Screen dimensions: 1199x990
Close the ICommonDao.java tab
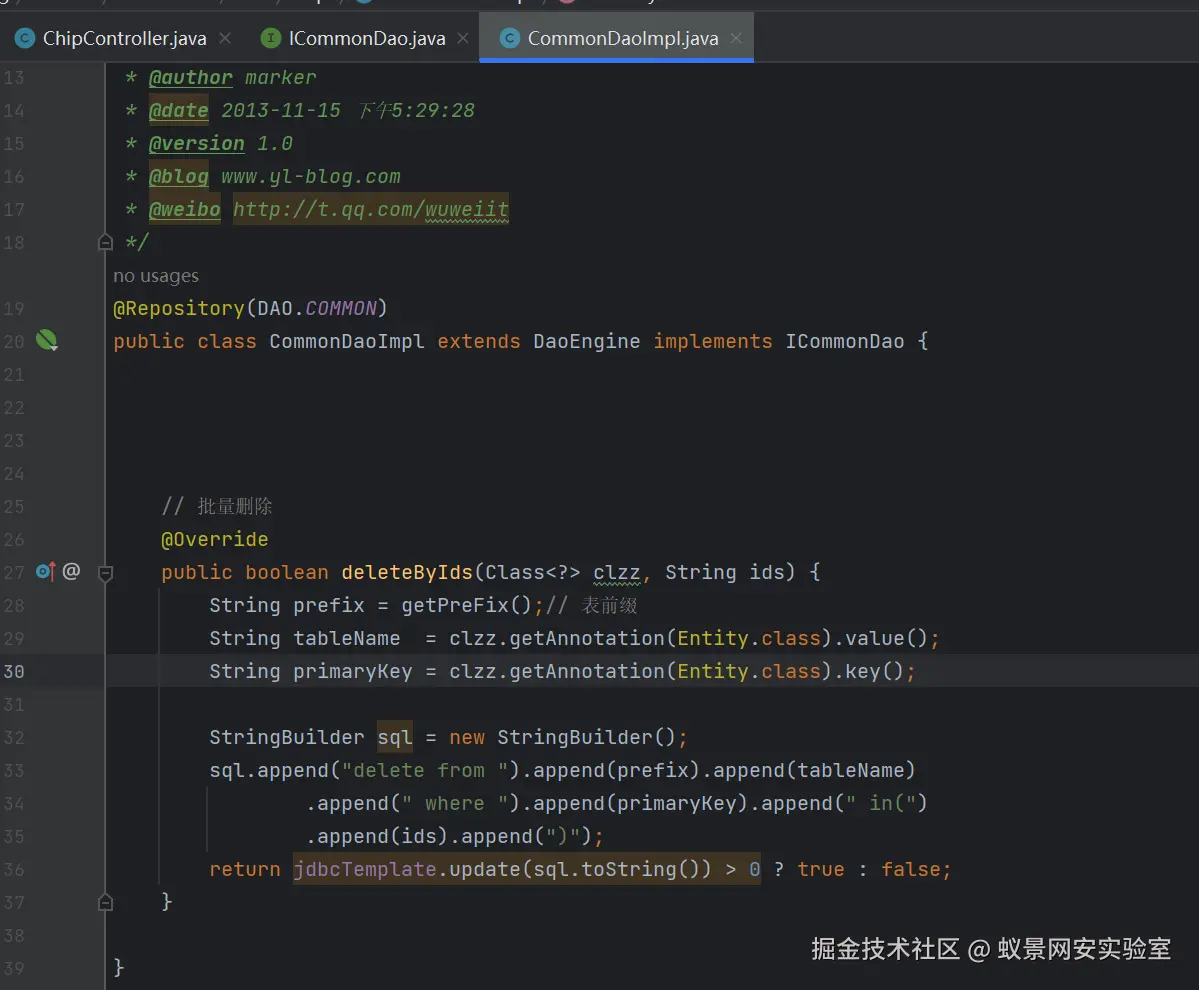tap(463, 37)
